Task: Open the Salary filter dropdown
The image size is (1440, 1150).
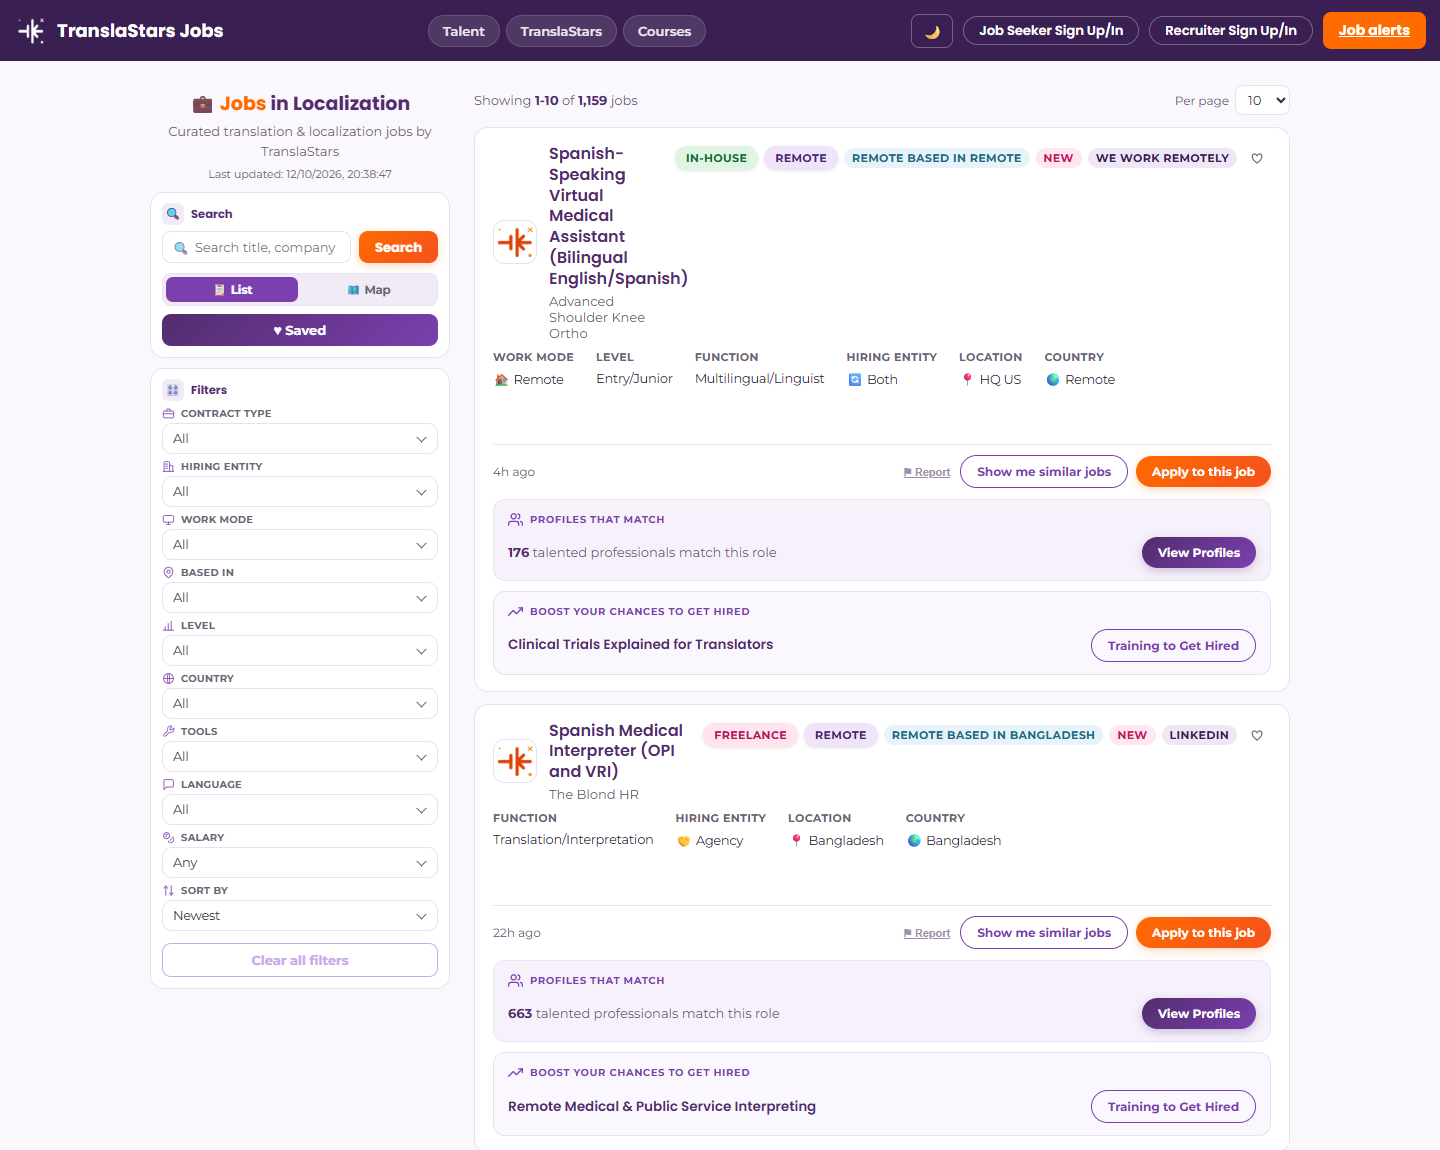Action: 300,863
